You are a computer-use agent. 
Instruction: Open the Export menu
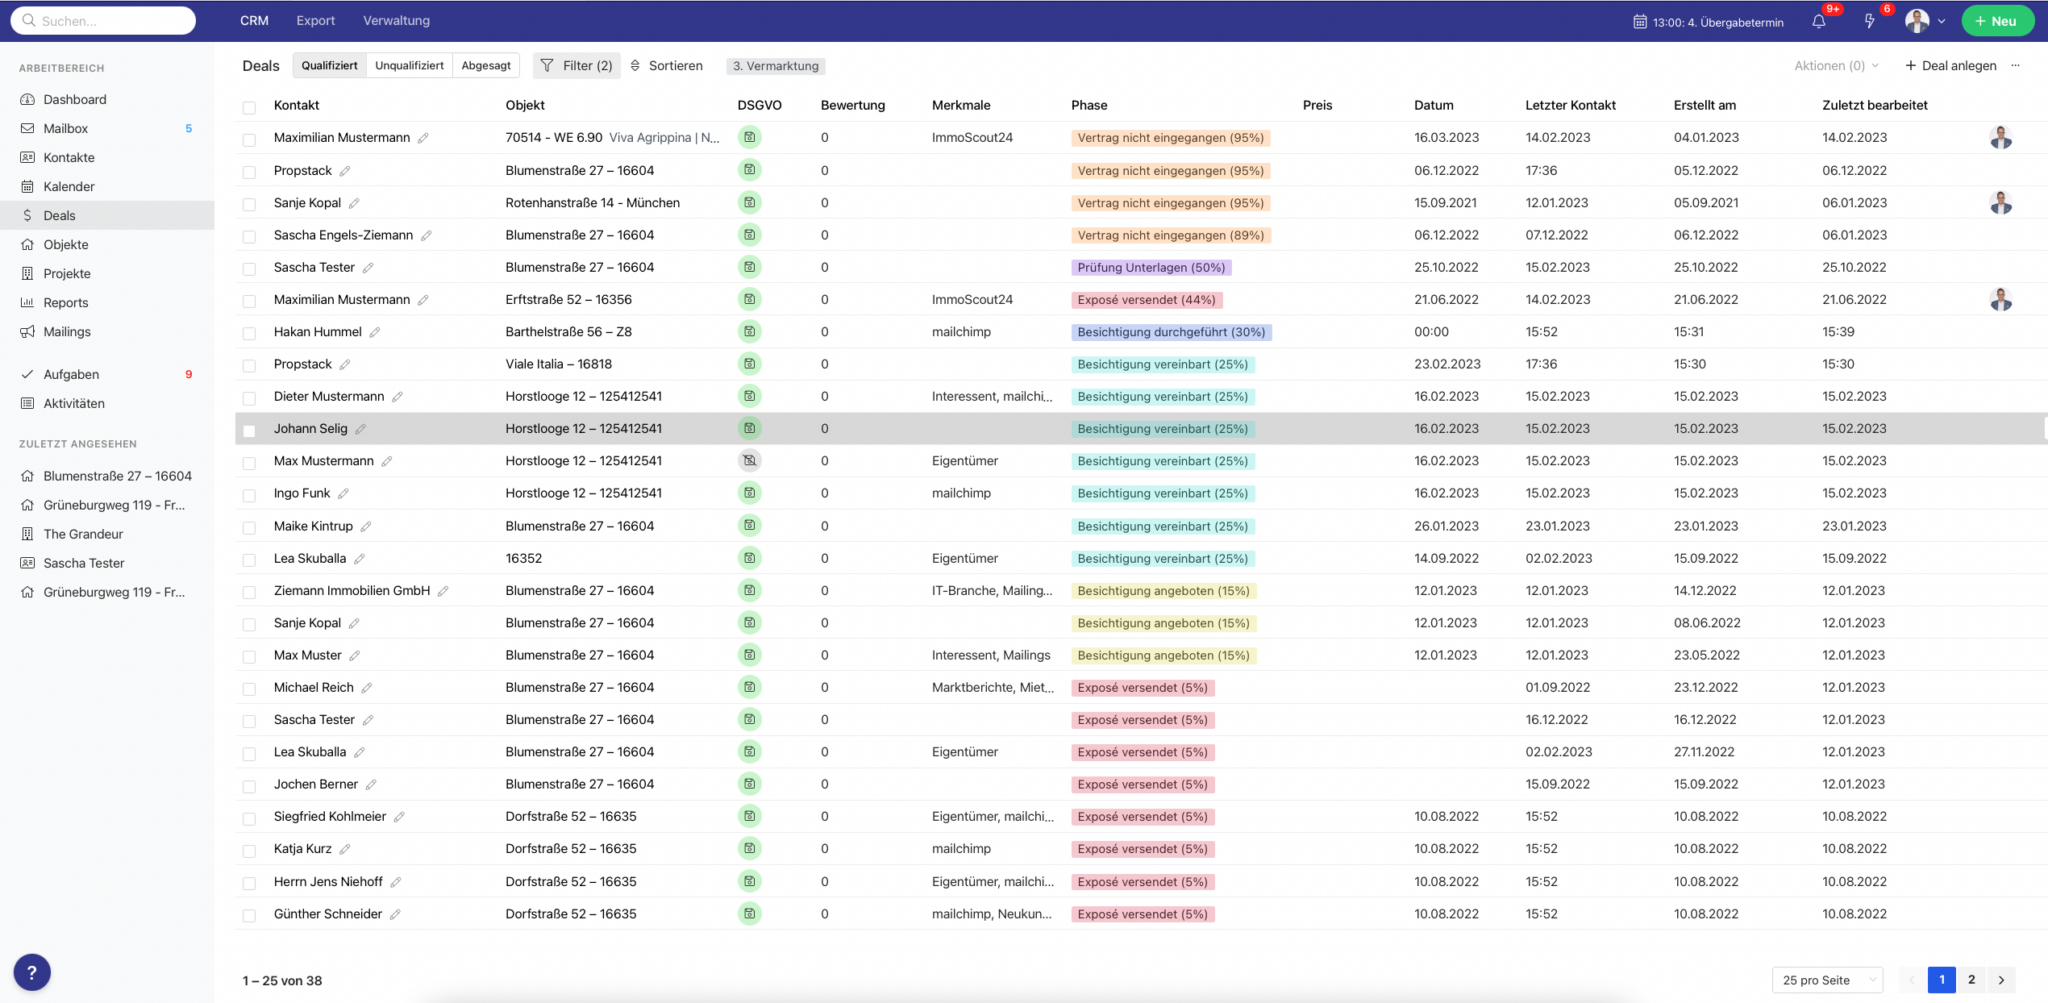315,21
